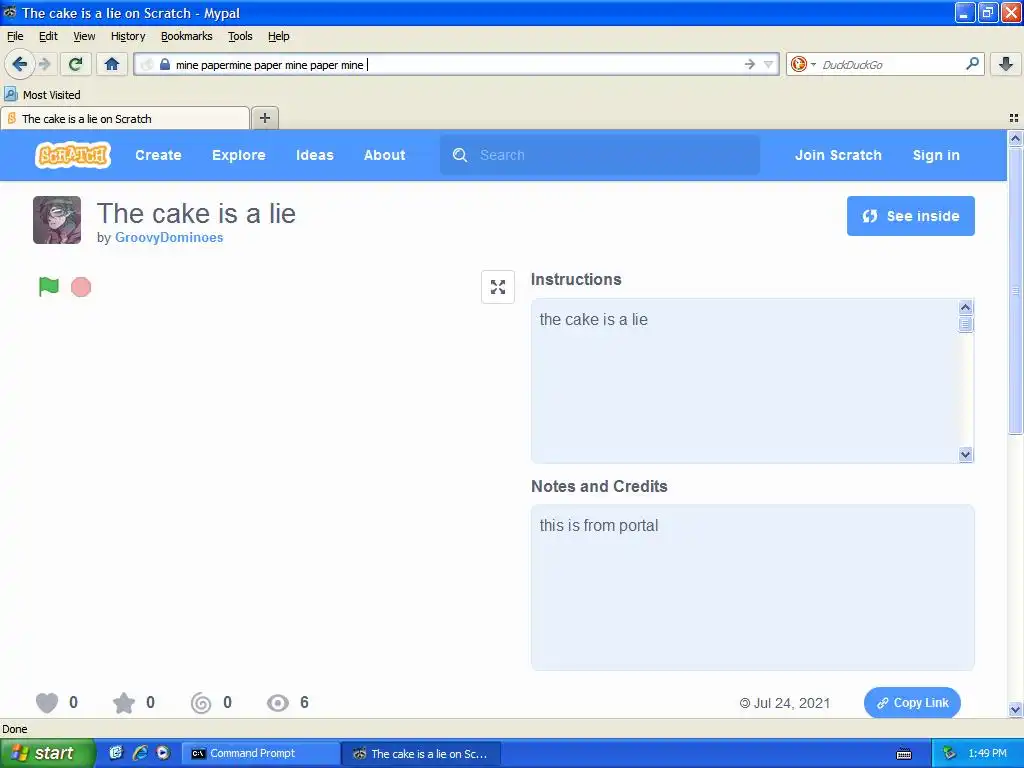Click Explore in Scratch navigation
This screenshot has height=768, width=1024.
239,155
